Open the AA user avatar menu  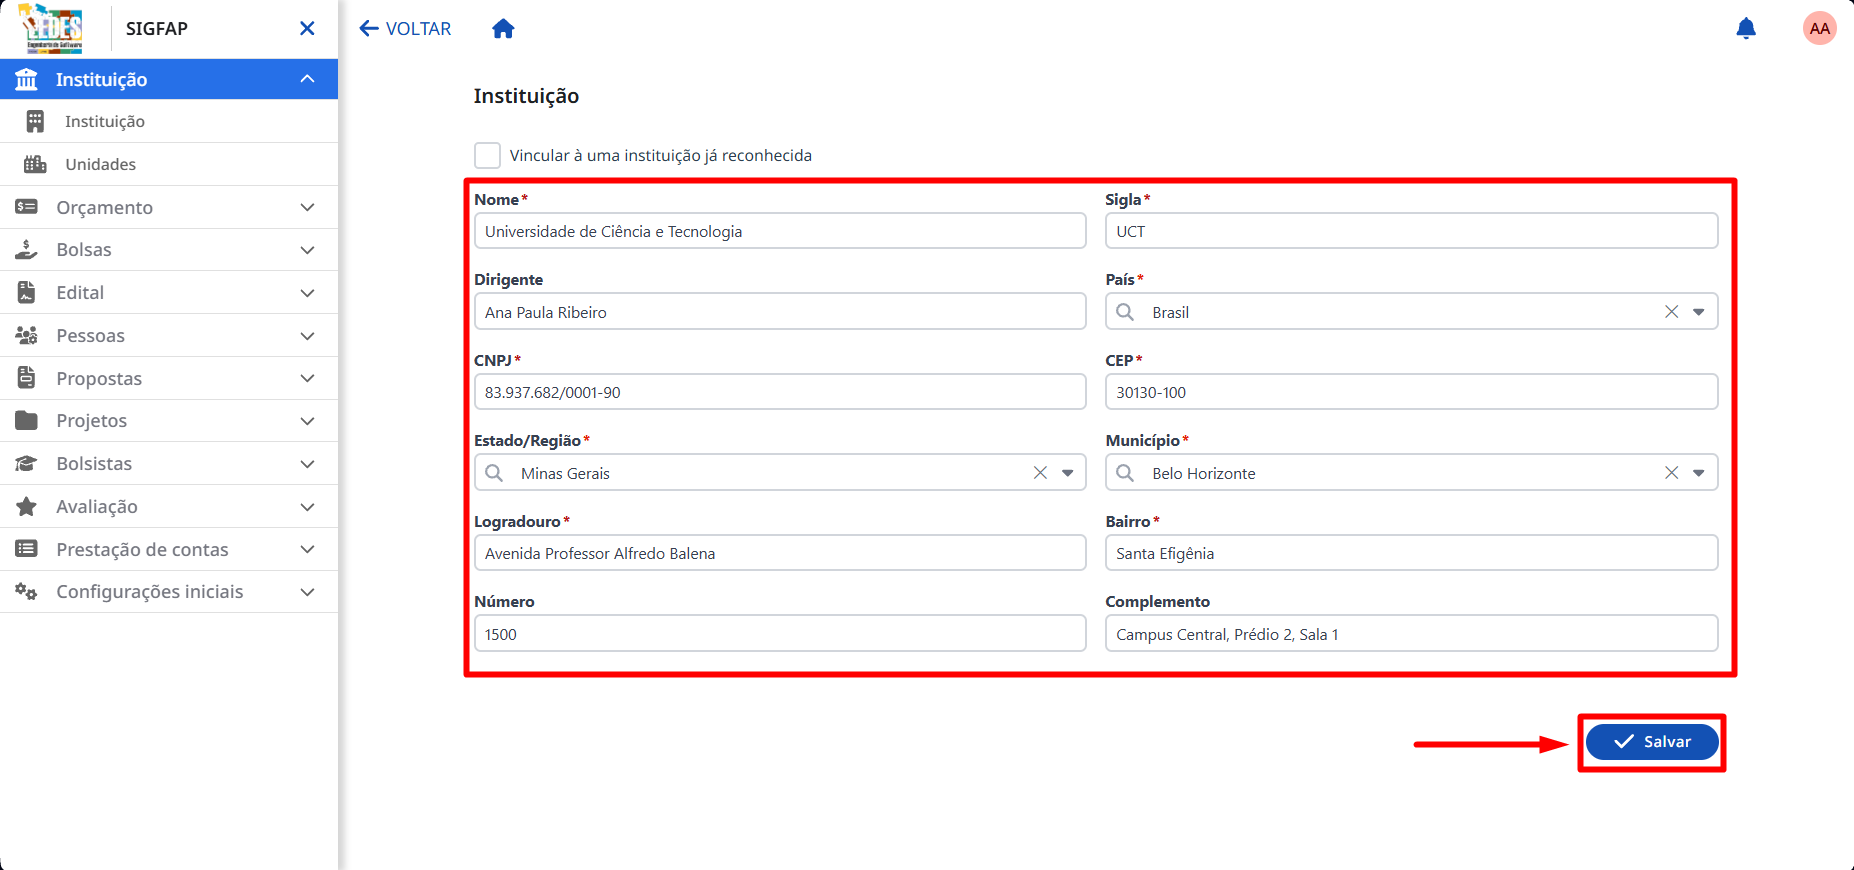[1819, 28]
